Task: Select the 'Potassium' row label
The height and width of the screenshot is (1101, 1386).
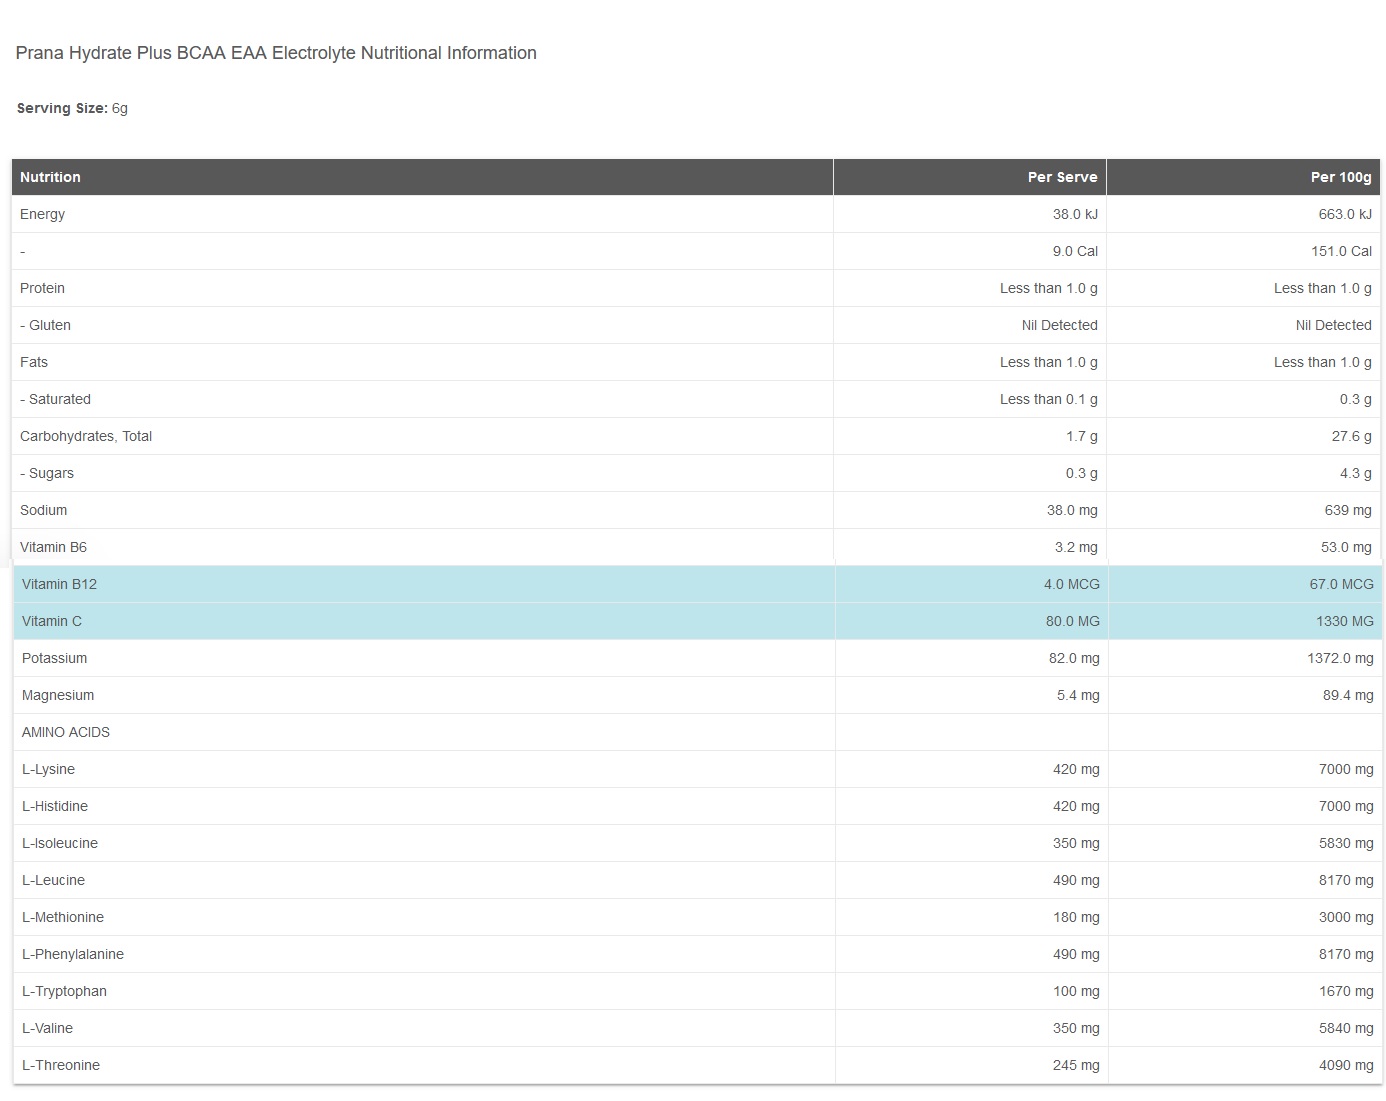Action: (x=54, y=658)
